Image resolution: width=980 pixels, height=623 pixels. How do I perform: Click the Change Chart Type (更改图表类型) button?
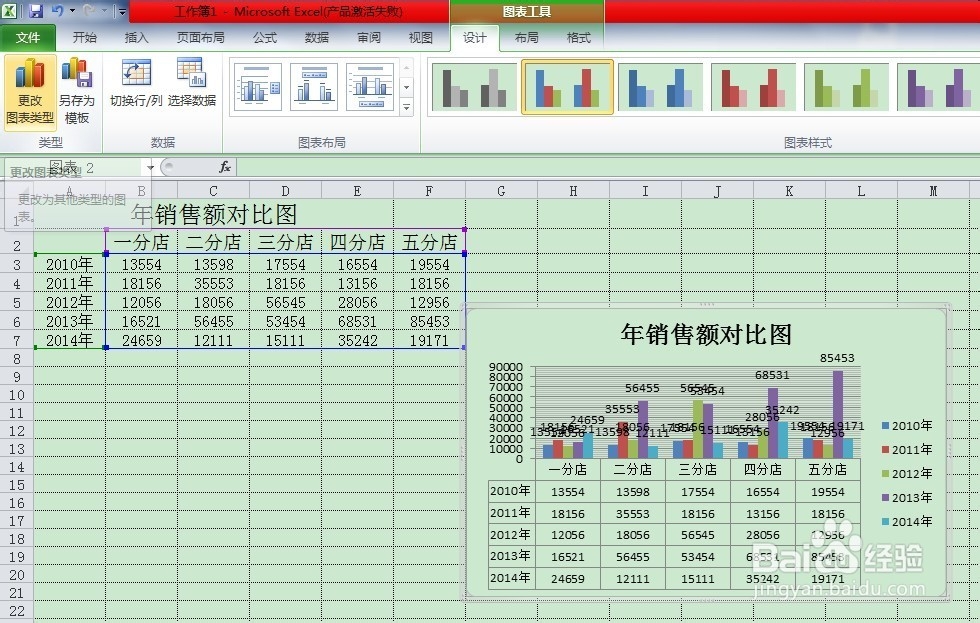coord(30,92)
